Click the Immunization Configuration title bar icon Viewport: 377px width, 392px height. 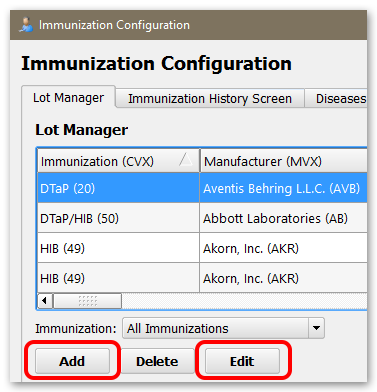point(26,25)
